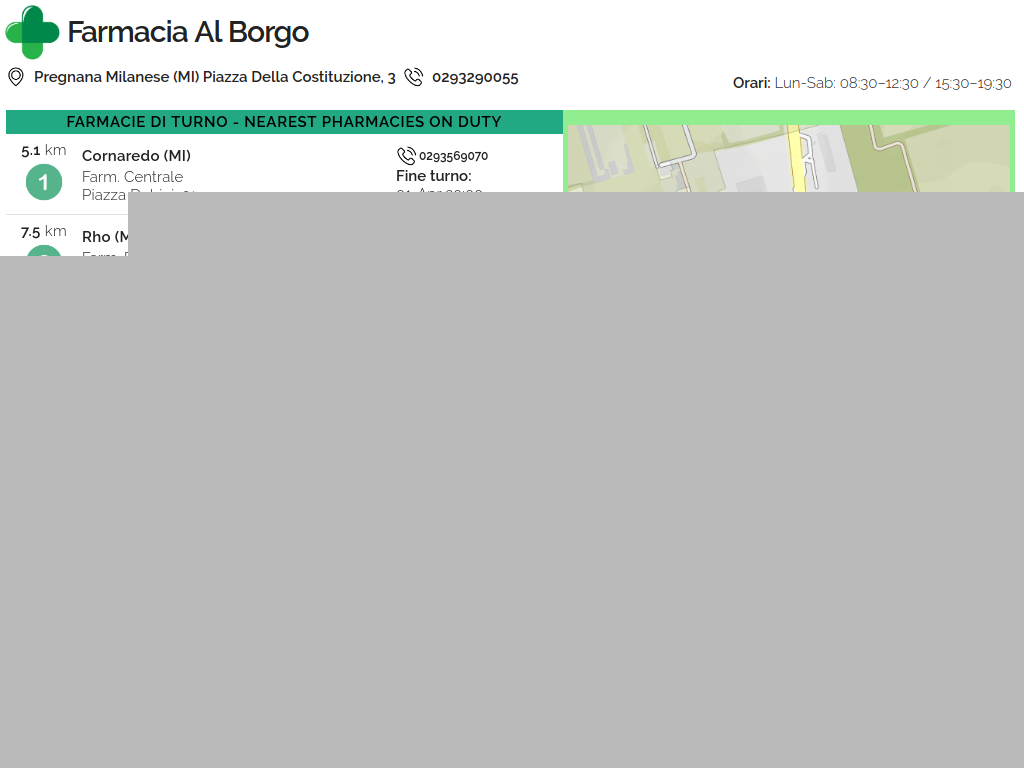The width and height of the screenshot is (1024, 768).
Task: Select the Cornaredo (MI) pharmacy entry
Action: [x=136, y=156]
